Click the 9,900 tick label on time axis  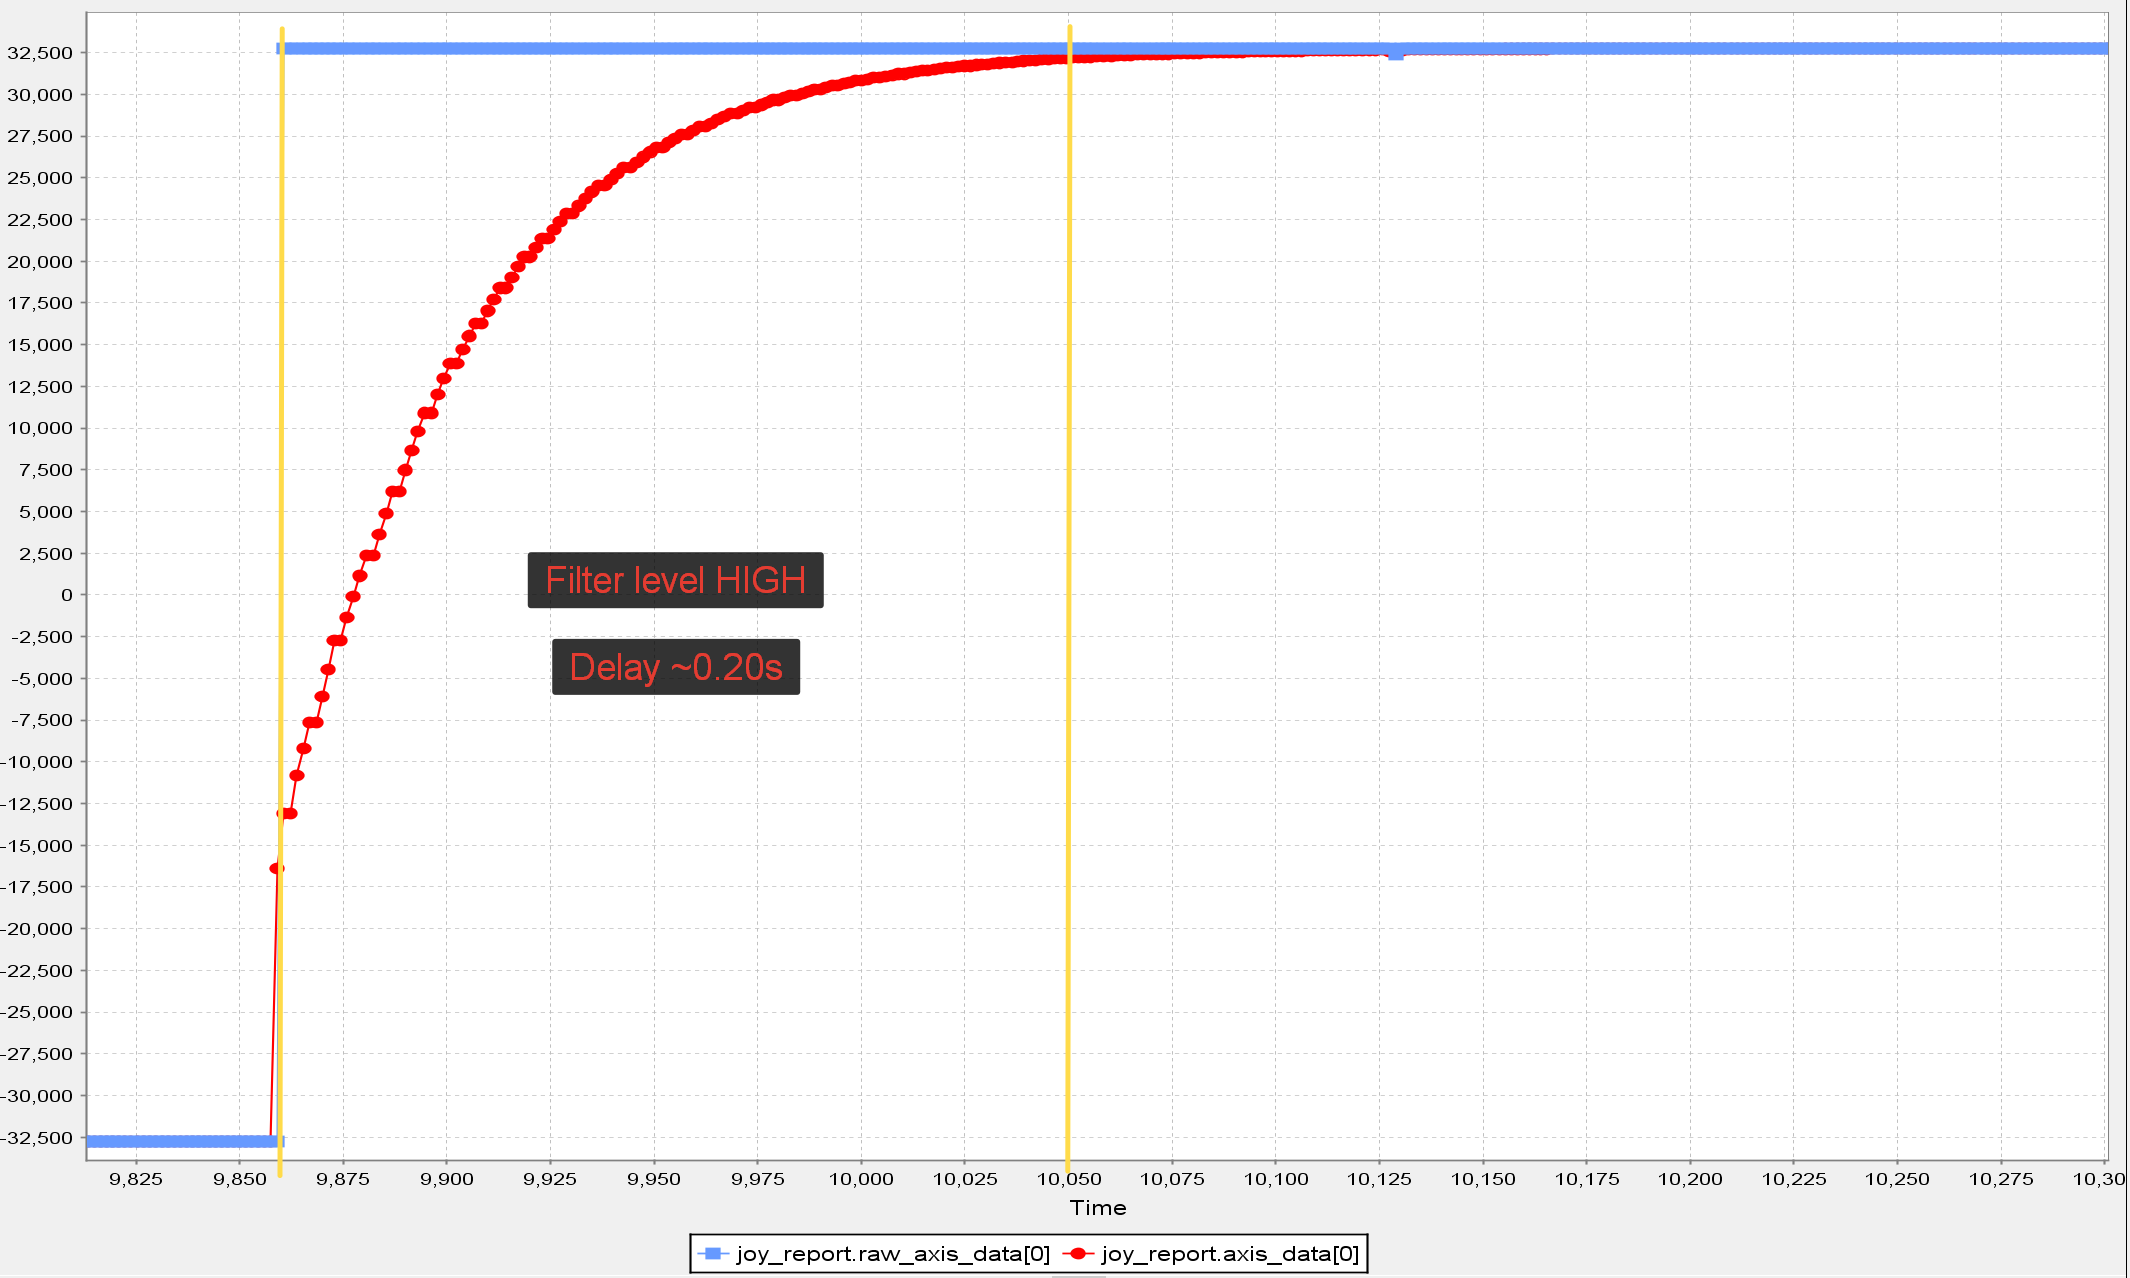pos(447,1179)
